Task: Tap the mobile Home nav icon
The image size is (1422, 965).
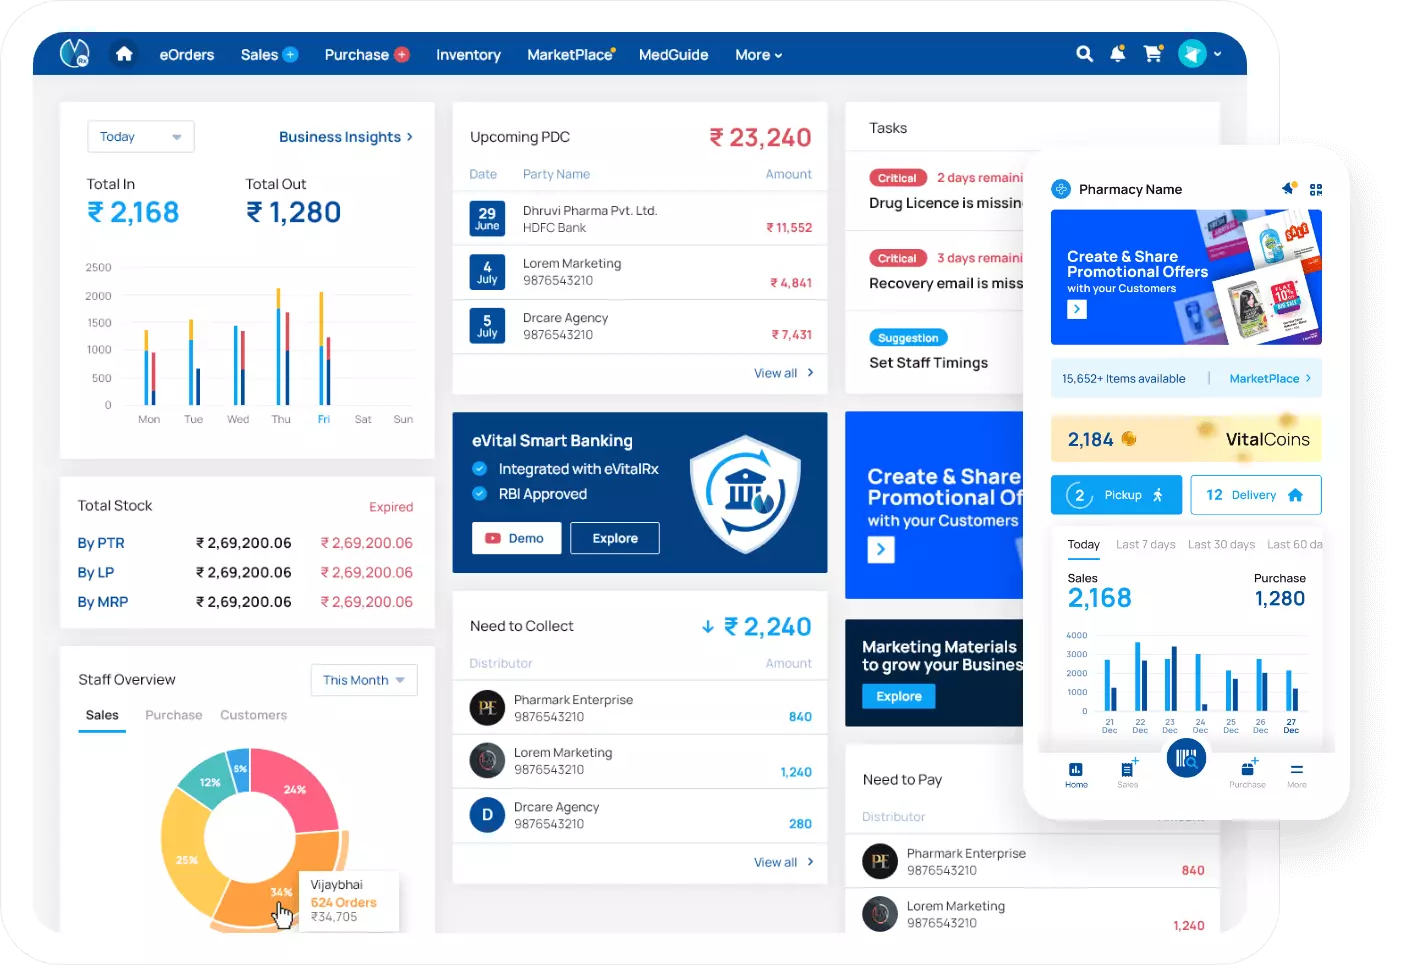Action: (x=1076, y=775)
